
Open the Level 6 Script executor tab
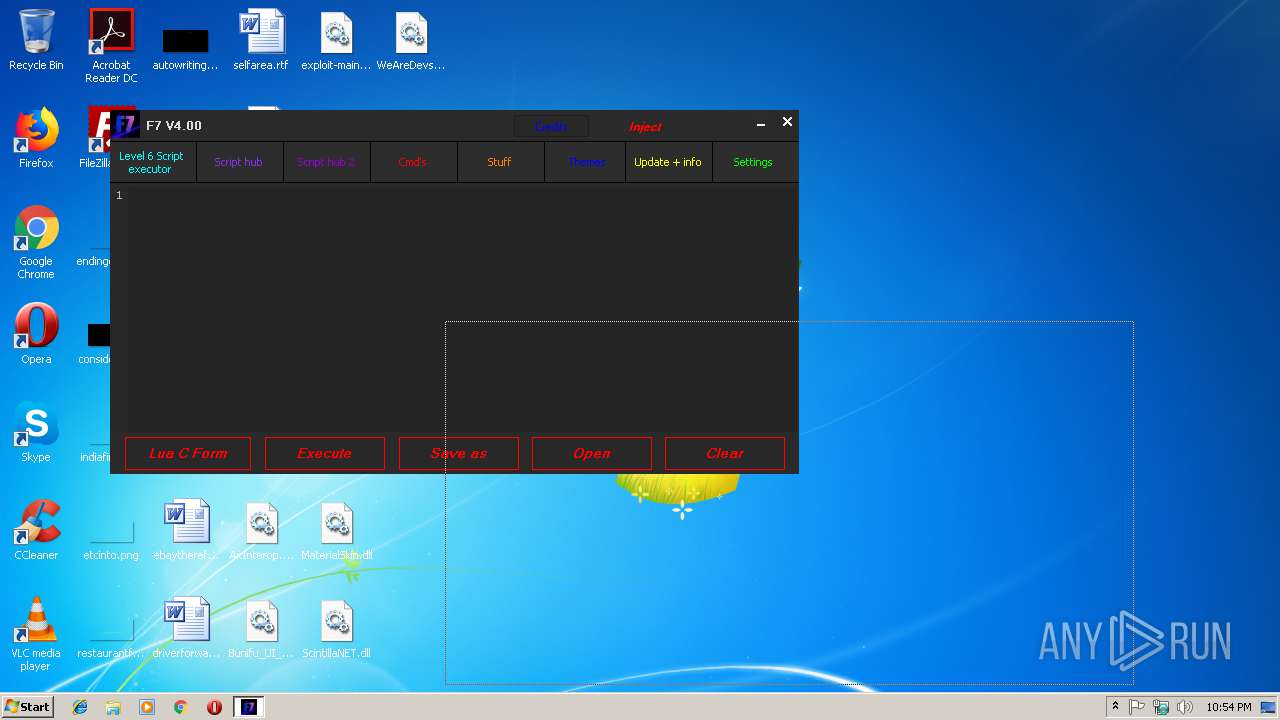point(151,162)
